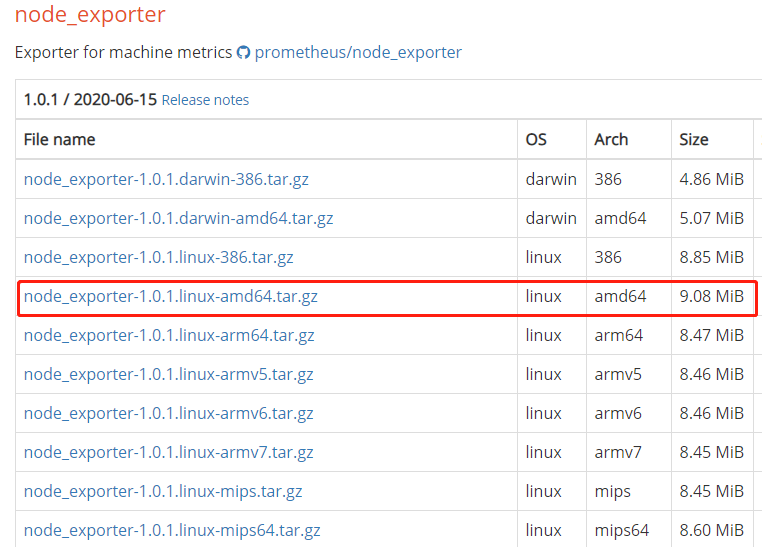The height and width of the screenshot is (547, 762).
Task: Click the GitHub icon beside prometheus/node_exporter
Action: tap(243, 52)
